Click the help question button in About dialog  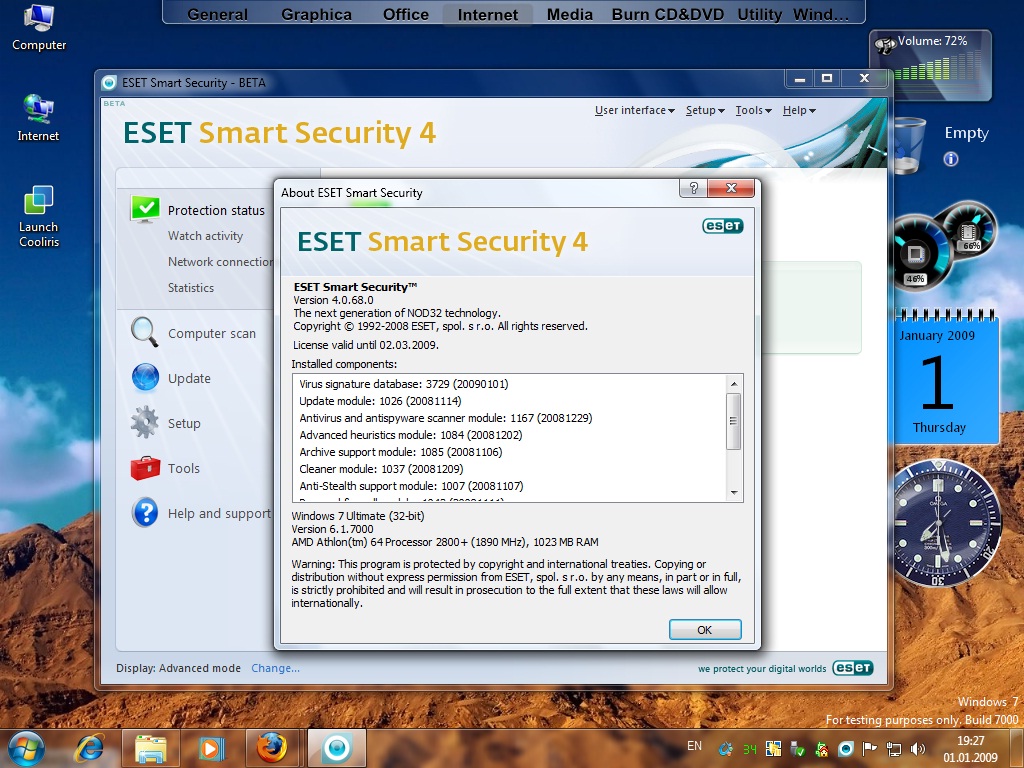point(694,188)
